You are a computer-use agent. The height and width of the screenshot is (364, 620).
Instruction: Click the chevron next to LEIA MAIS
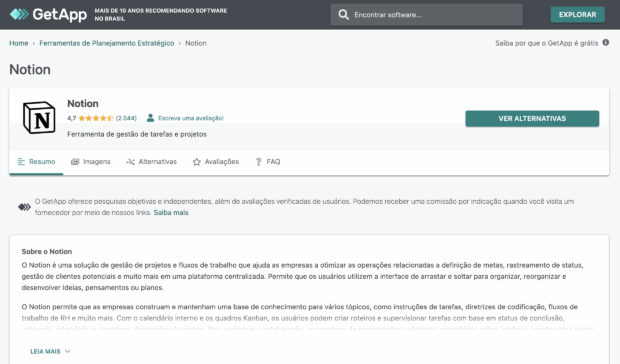[x=68, y=351]
